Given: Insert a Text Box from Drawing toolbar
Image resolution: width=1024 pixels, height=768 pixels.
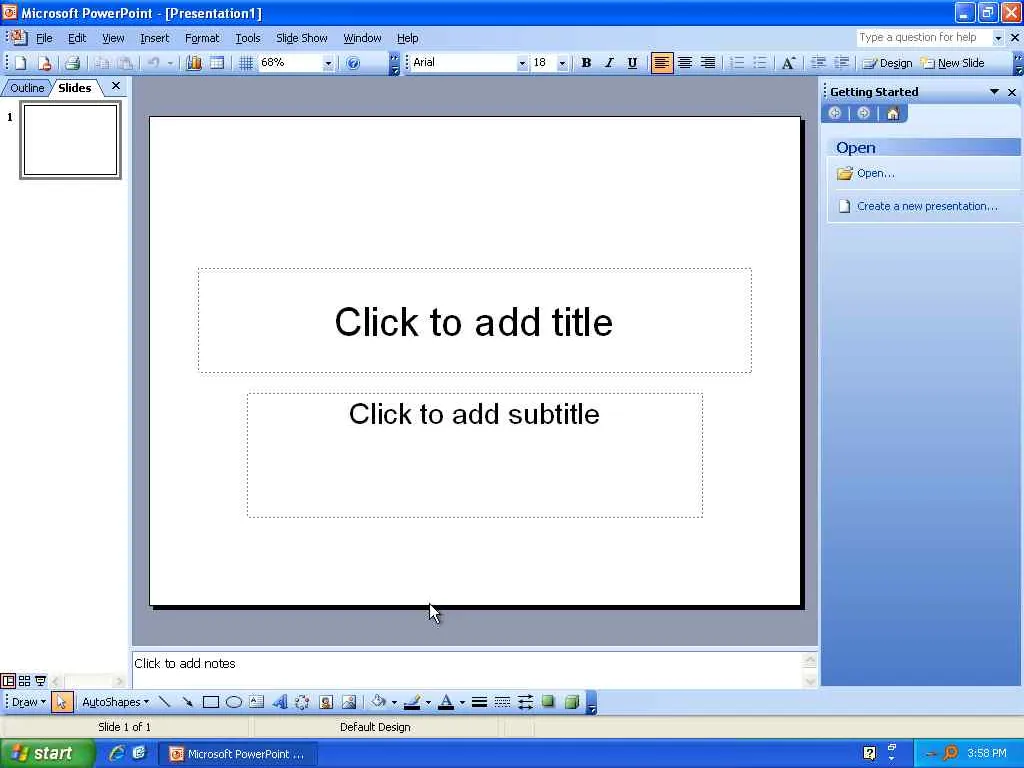Looking at the screenshot, I should 257,702.
